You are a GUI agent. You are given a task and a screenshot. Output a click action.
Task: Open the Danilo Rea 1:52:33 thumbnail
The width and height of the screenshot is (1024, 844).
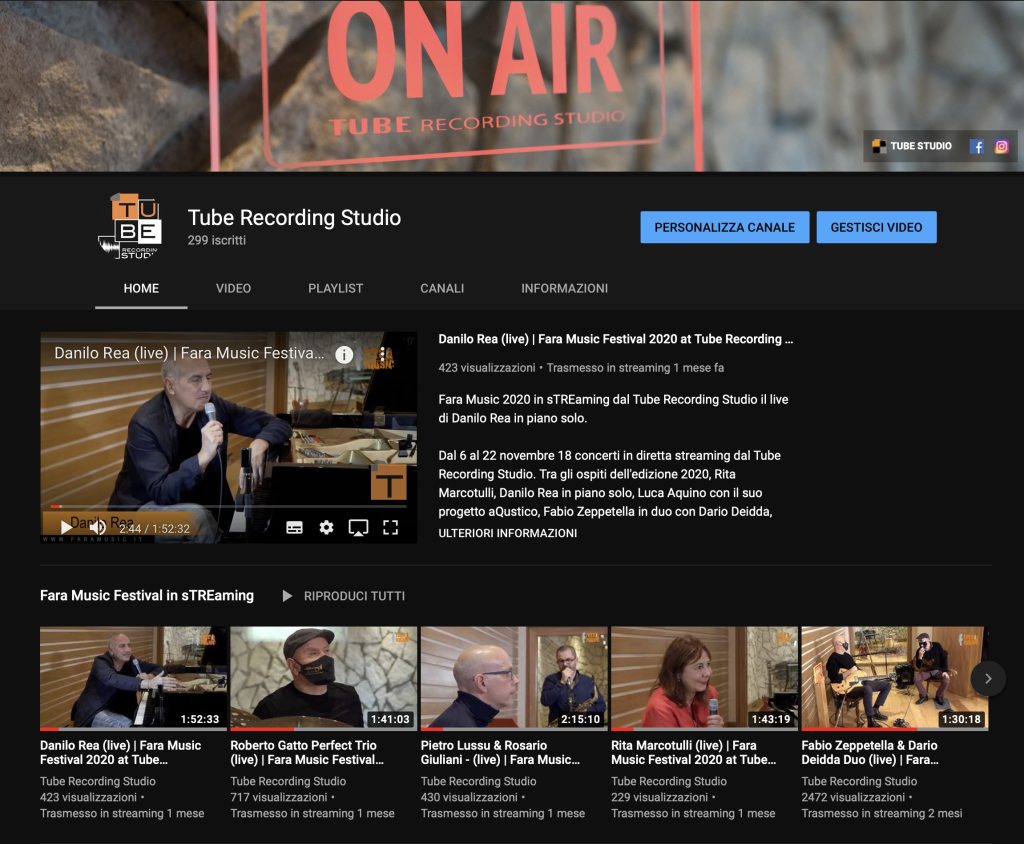coord(133,678)
